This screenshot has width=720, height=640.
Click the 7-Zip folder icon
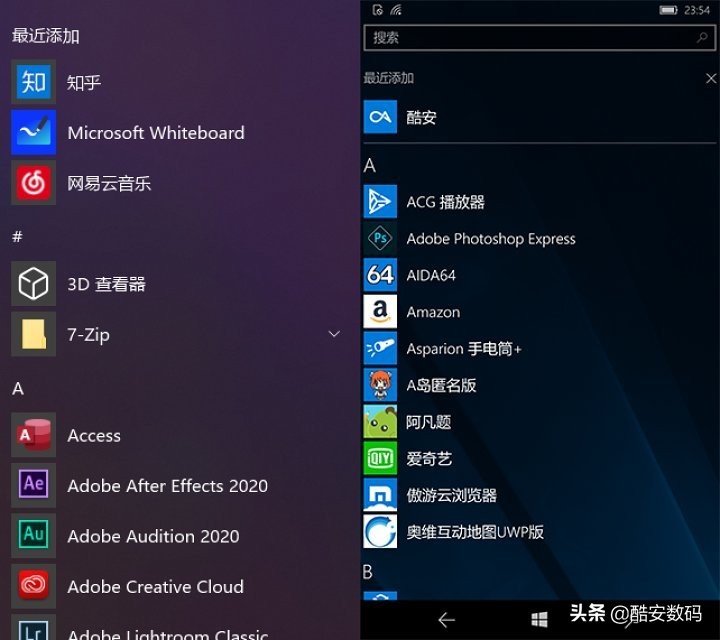tap(34, 334)
